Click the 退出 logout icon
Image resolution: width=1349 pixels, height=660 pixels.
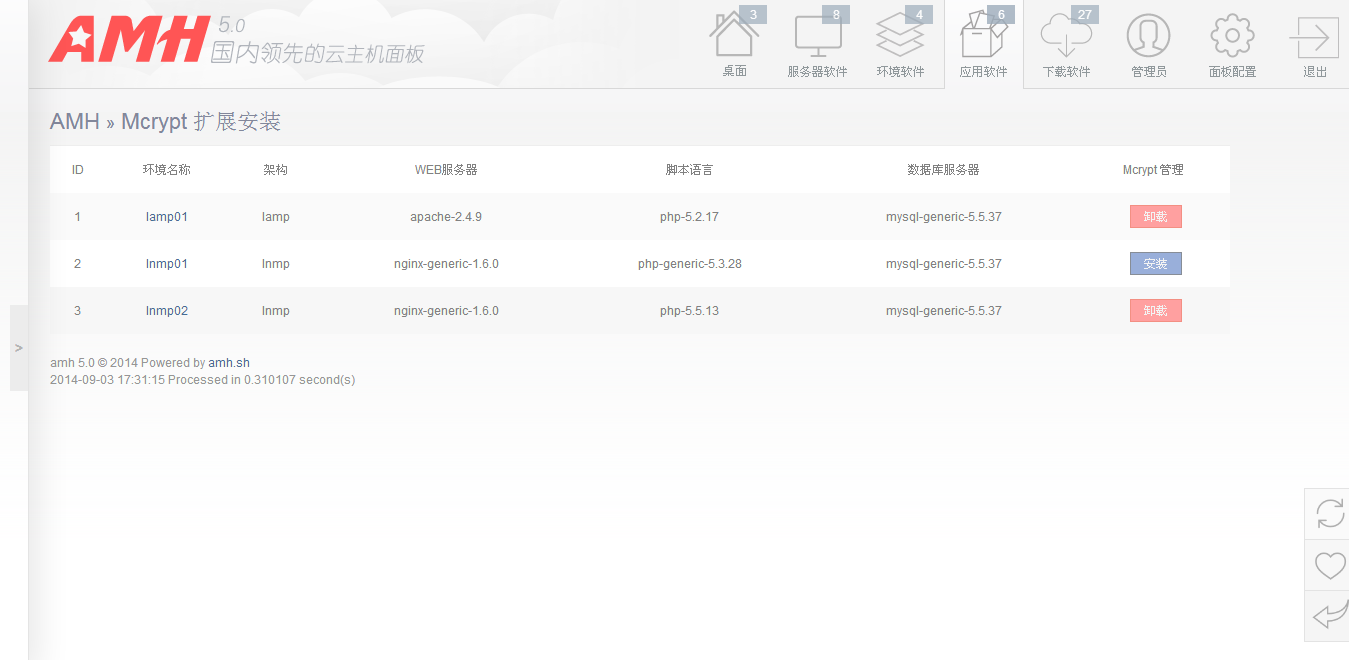[1314, 38]
